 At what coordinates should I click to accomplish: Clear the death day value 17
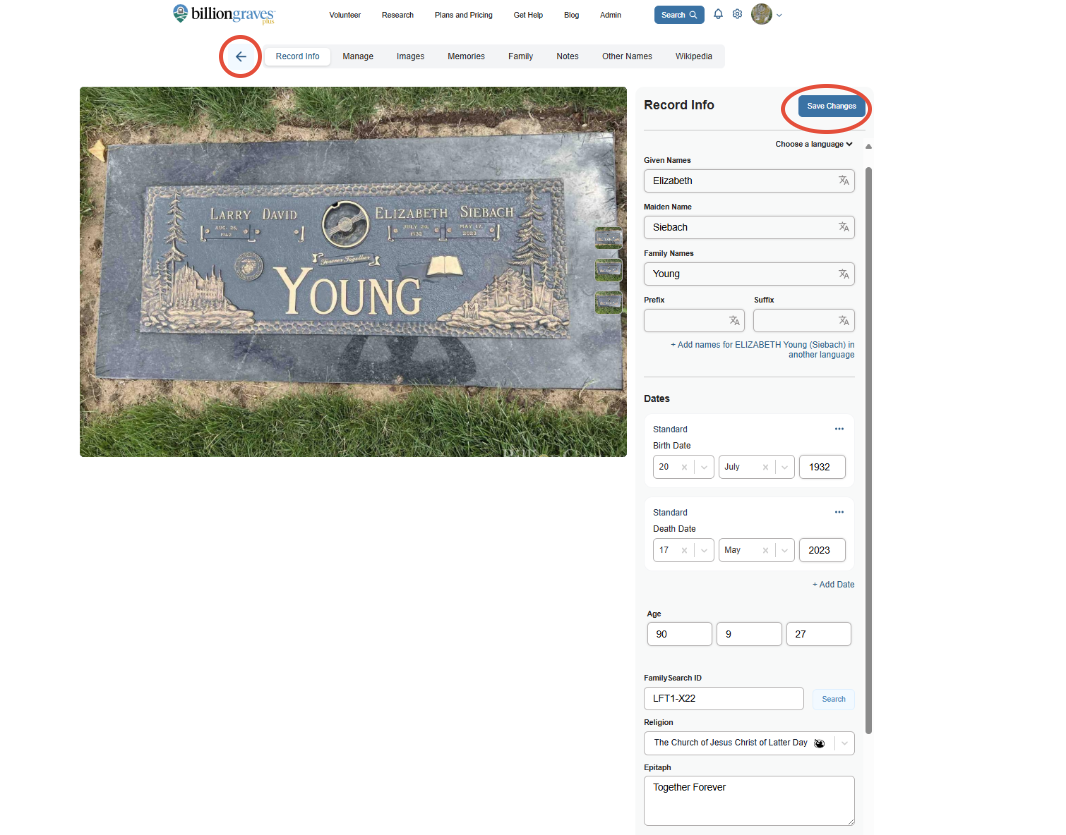685,550
